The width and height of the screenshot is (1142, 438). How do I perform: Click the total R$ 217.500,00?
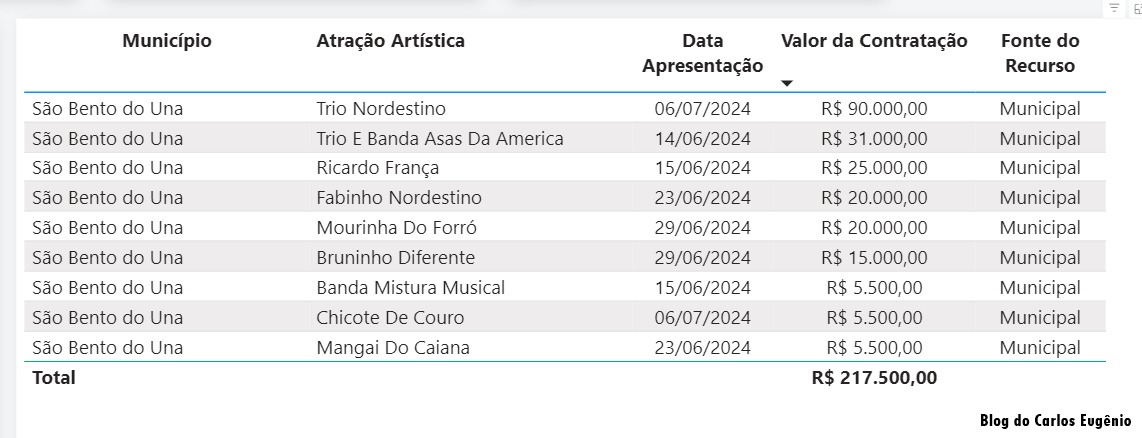874,378
